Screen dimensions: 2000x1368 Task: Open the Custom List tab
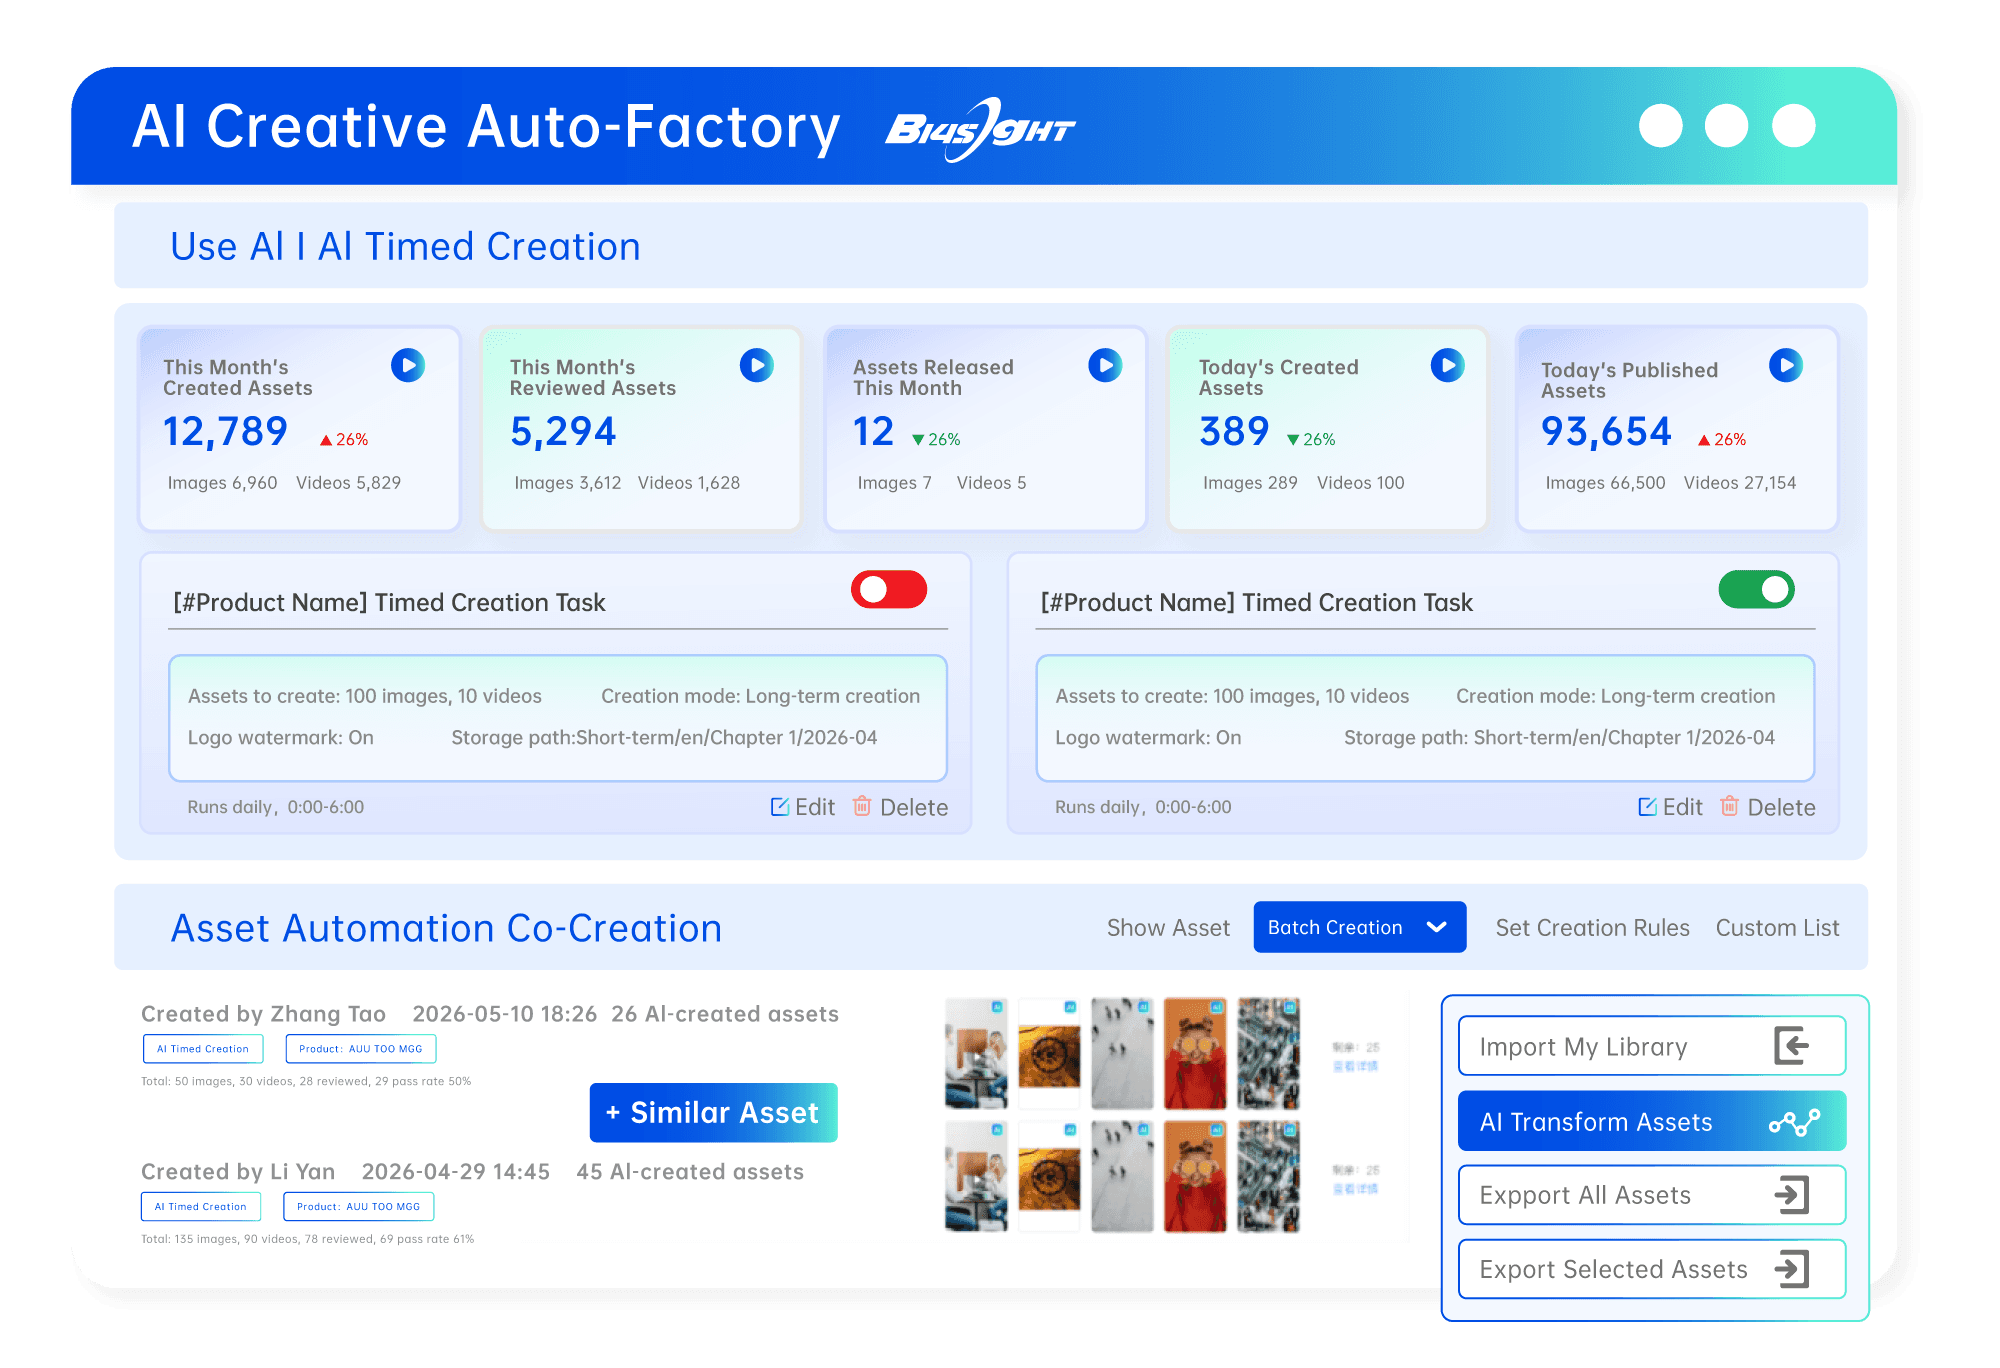1777,928
